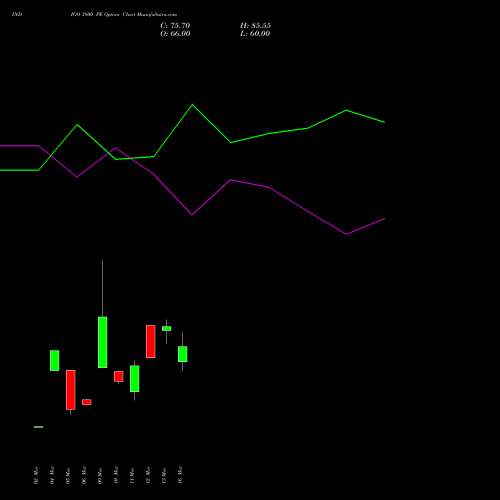The height and width of the screenshot is (500, 500).
Task: Click the Option Chart title text
Action: pos(124,15)
